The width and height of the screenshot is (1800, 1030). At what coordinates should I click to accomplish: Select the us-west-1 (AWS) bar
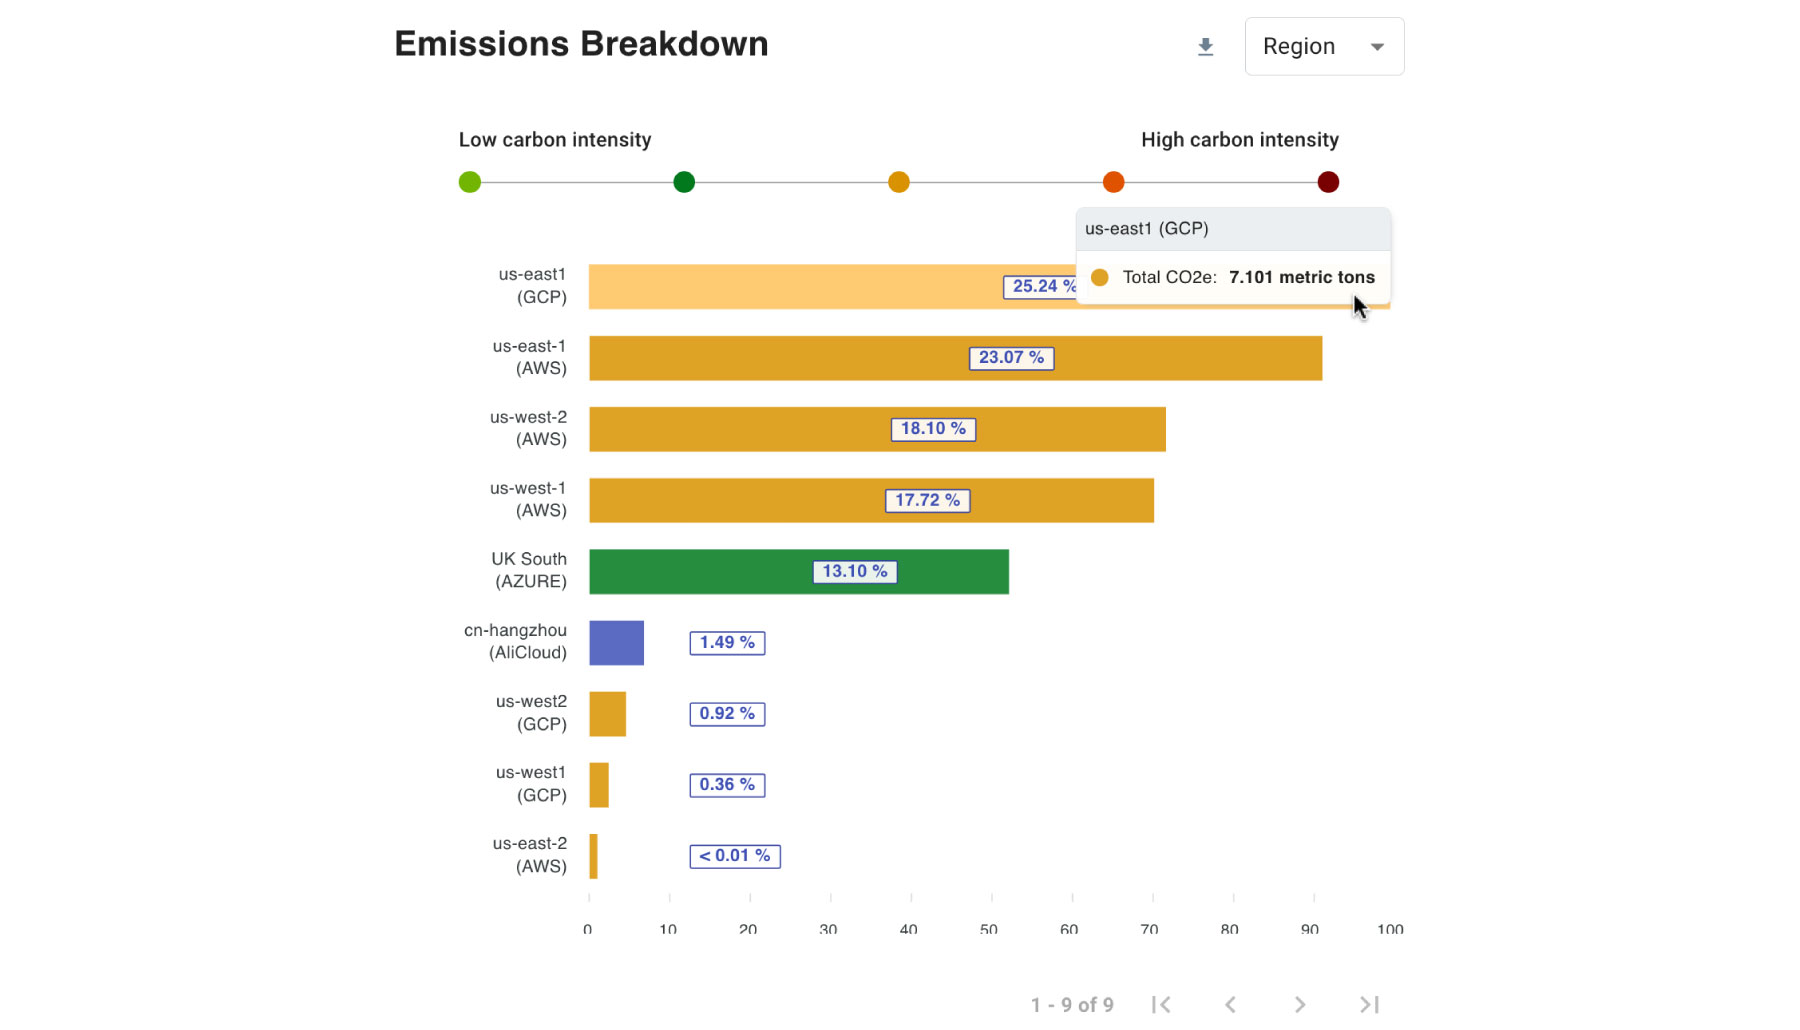pos(871,500)
